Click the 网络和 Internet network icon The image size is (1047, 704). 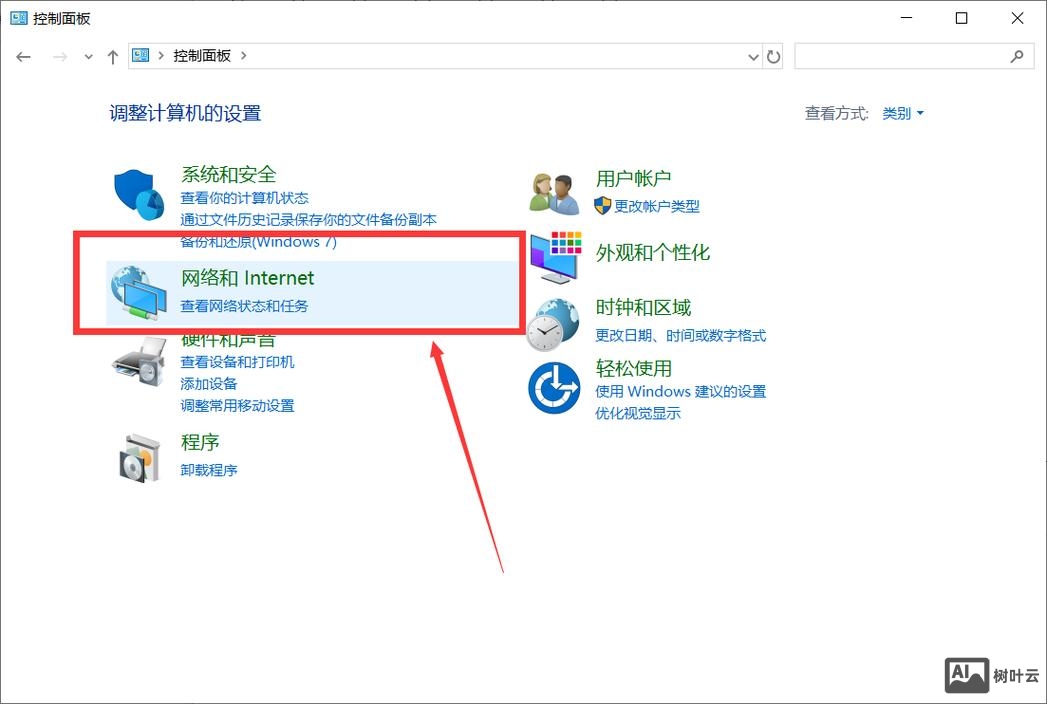click(x=138, y=290)
